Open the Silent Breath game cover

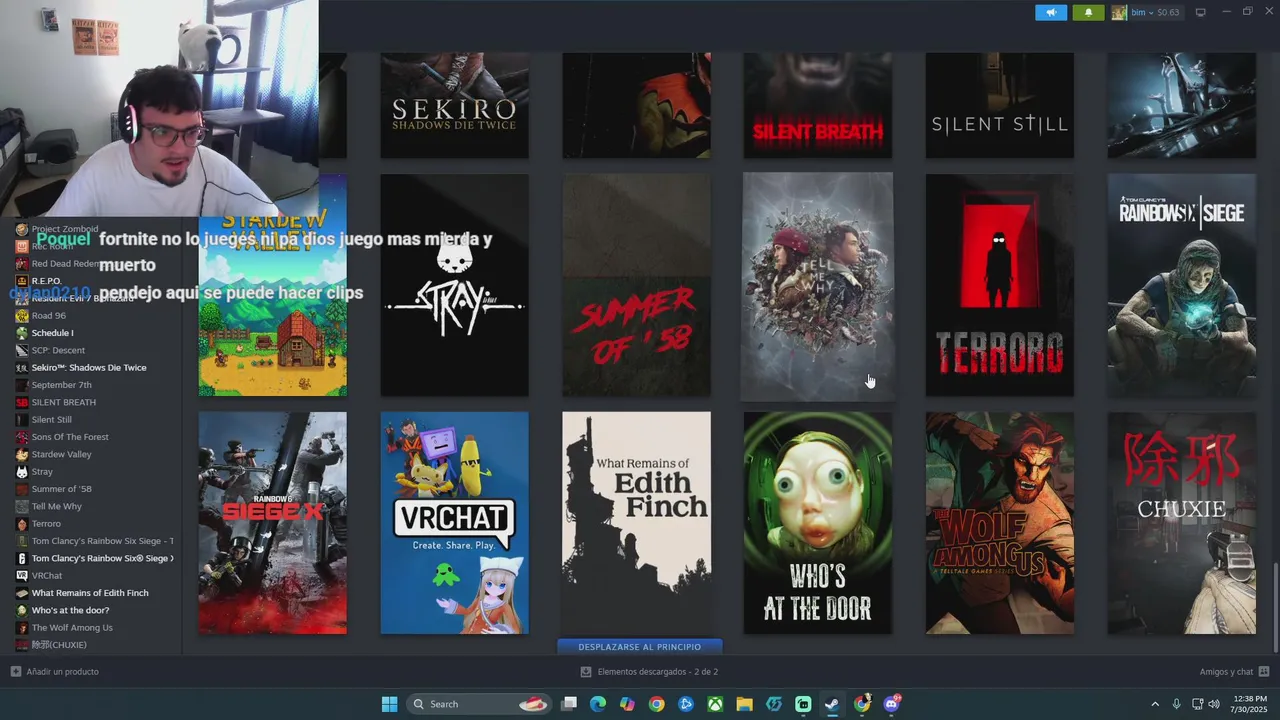(x=818, y=105)
